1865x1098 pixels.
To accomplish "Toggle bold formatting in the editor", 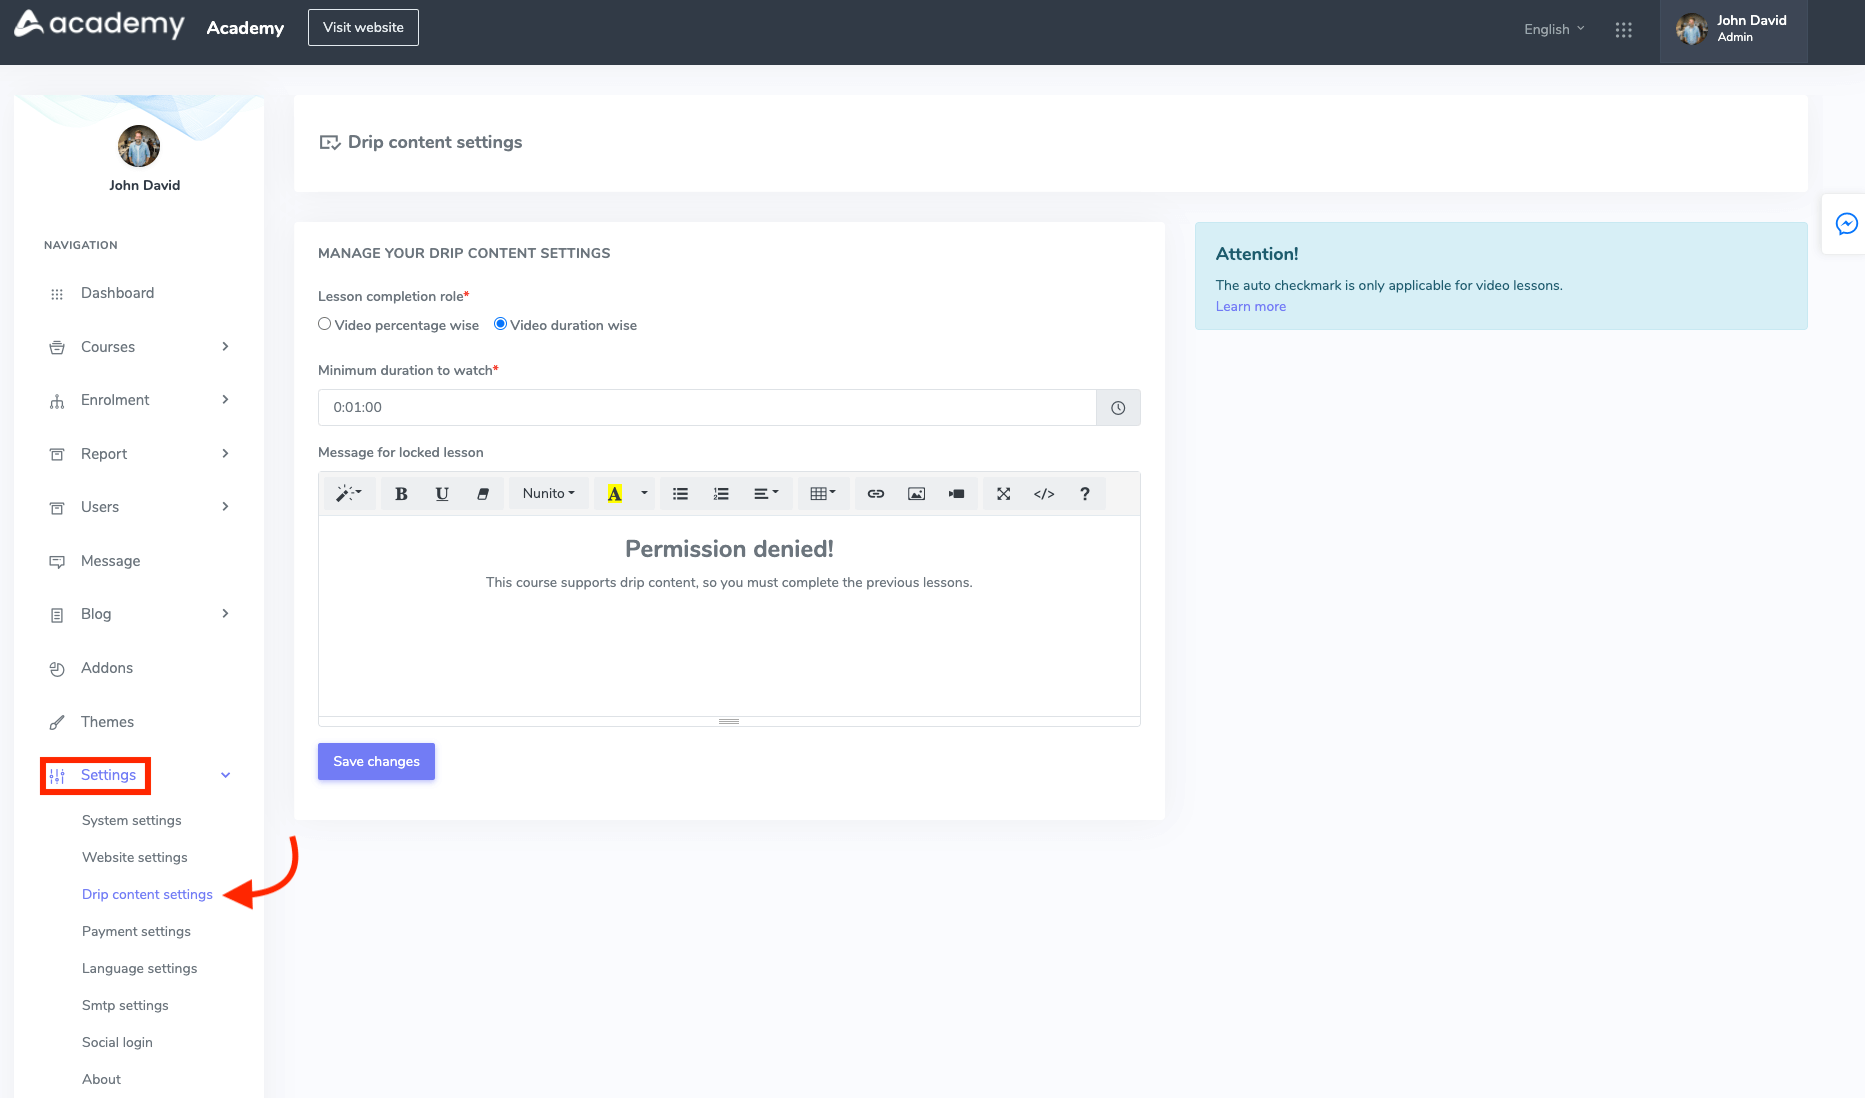I will click(x=400, y=493).
